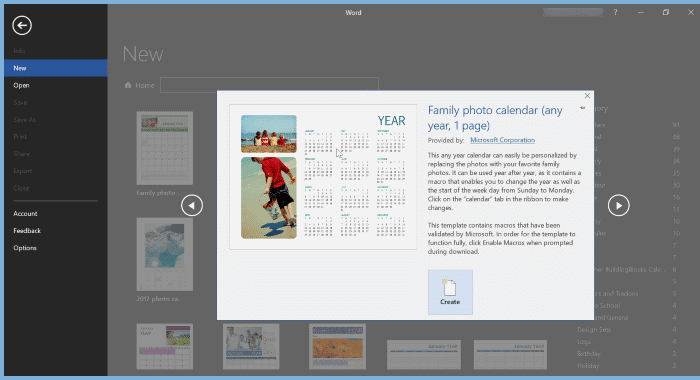The image size is (700, 380).
Task: Select Save in the sidebar
Action: (56, 103)
